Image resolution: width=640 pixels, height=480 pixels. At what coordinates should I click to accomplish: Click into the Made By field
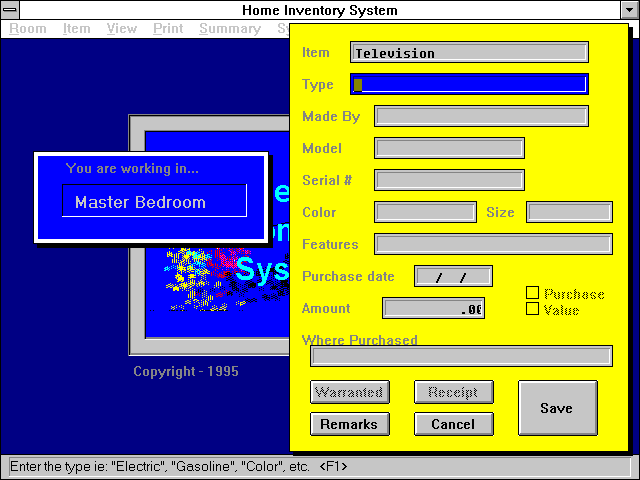(x=481, y=117)
